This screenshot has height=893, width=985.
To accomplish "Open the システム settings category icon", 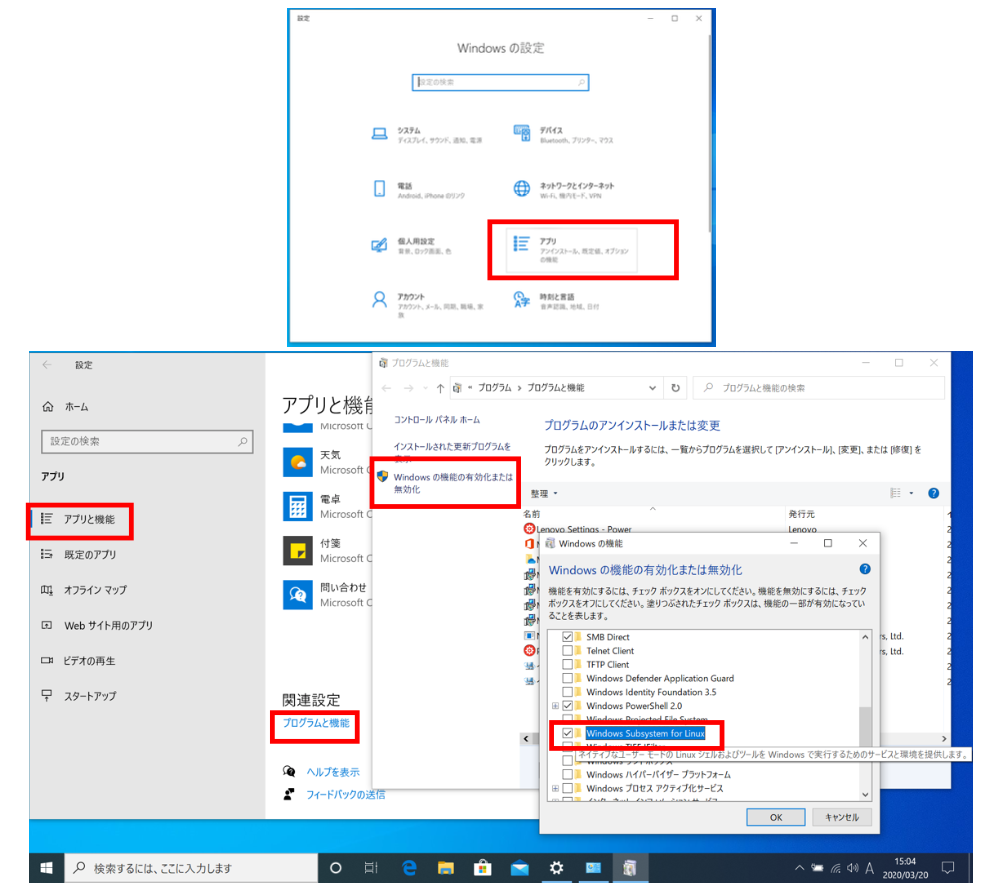I will 379,134.
